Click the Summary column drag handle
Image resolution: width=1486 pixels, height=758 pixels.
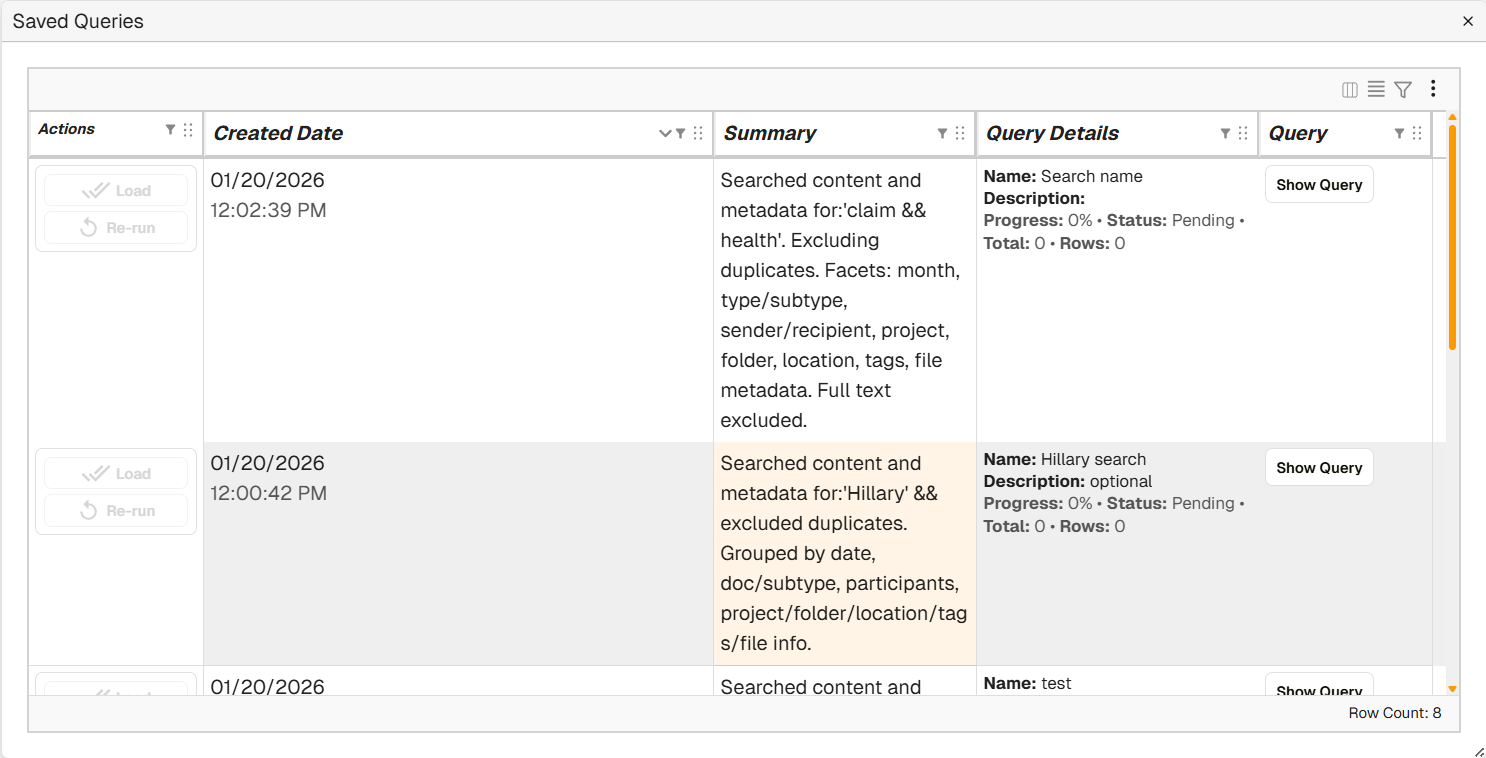[x=960, y=133]
